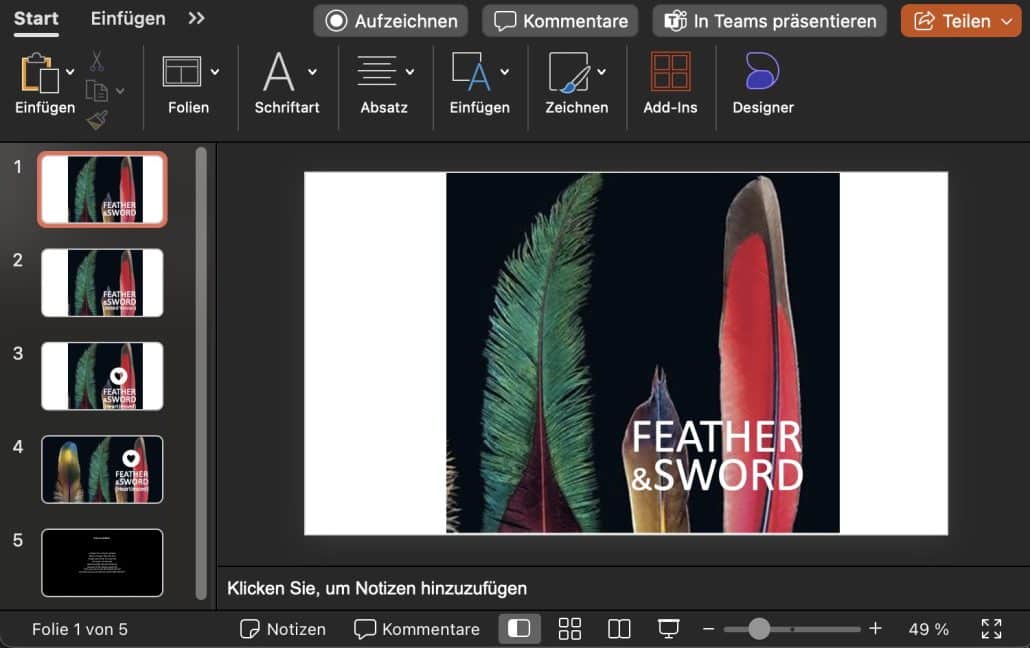The image size is (1030, 648).
Task: Switch to the Einfügen ribbon tab
Action: coord(128,19)
